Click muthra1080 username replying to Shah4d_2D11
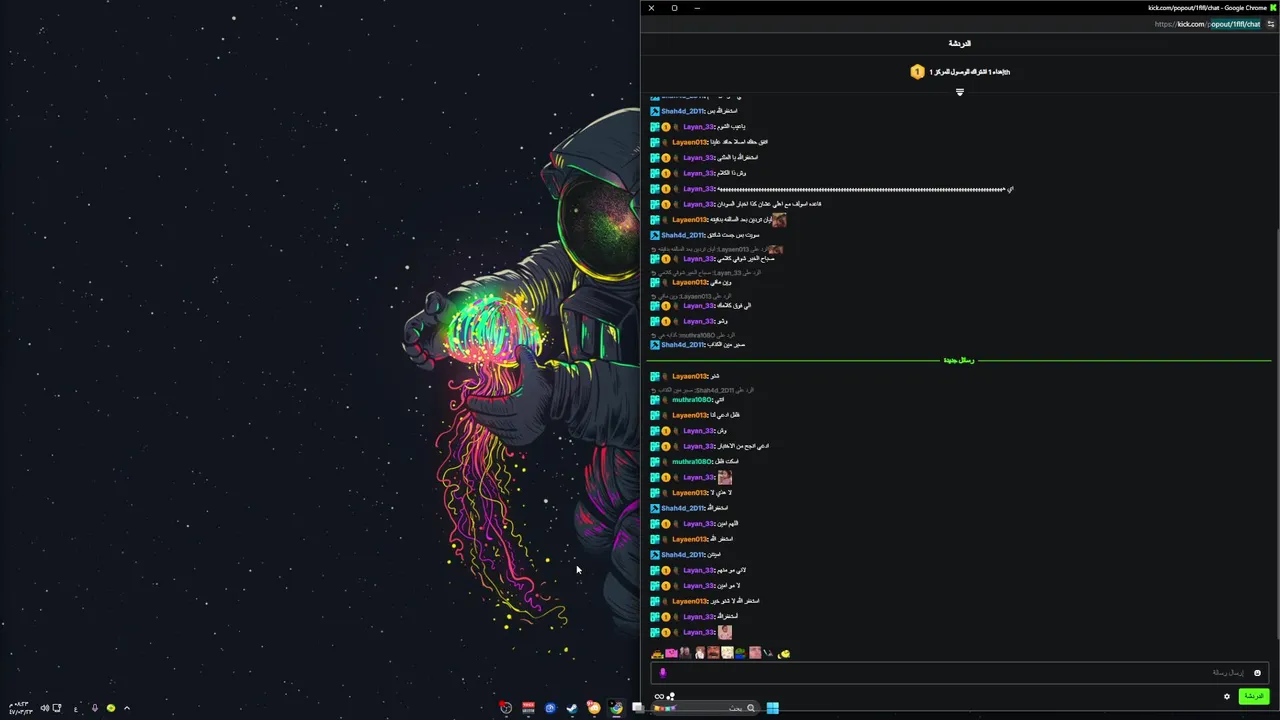1280x720 pixels. pyautogui.click(x=692, y=400)
